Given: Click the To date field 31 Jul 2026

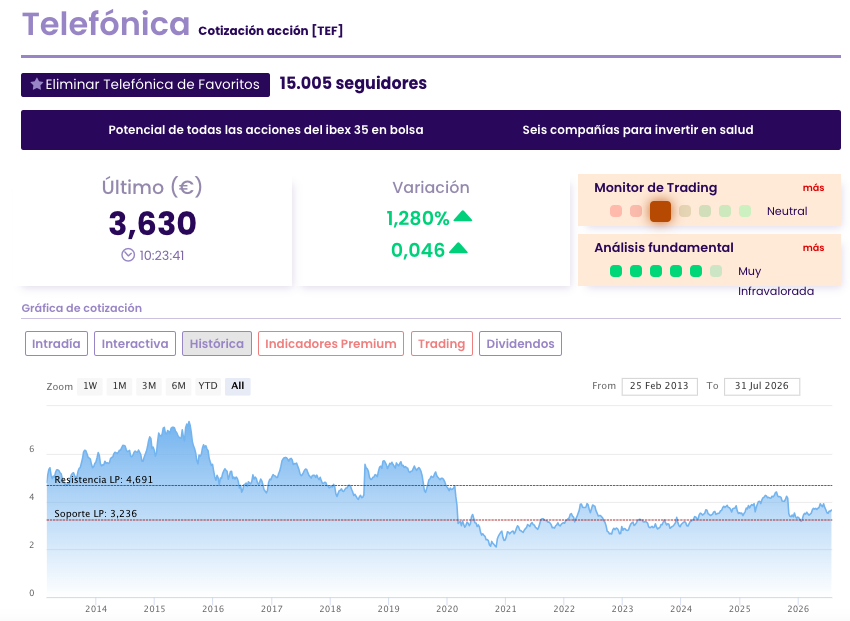Looking at the screenshot, I should 762,386.
